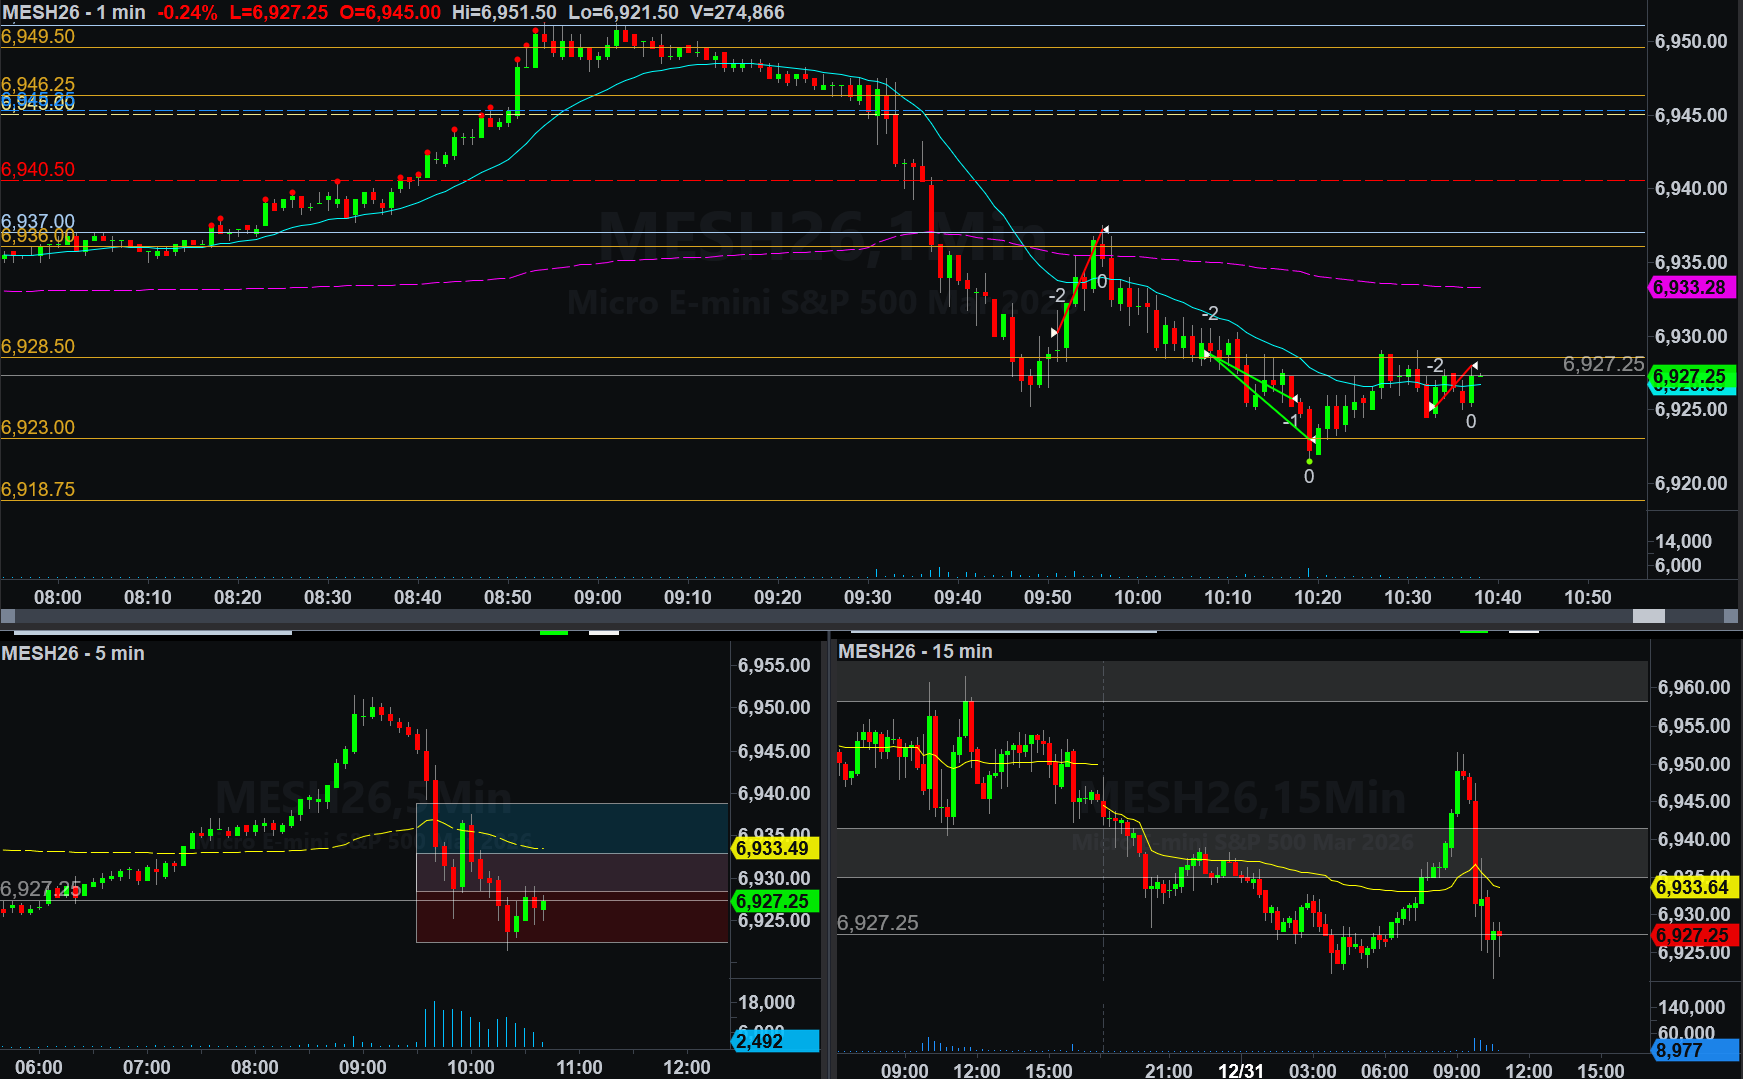Select the MESH26 - 5 min chart title
Viewport: 1743px width, 1079px height.
pyautogui.click(x=73, y=653)
